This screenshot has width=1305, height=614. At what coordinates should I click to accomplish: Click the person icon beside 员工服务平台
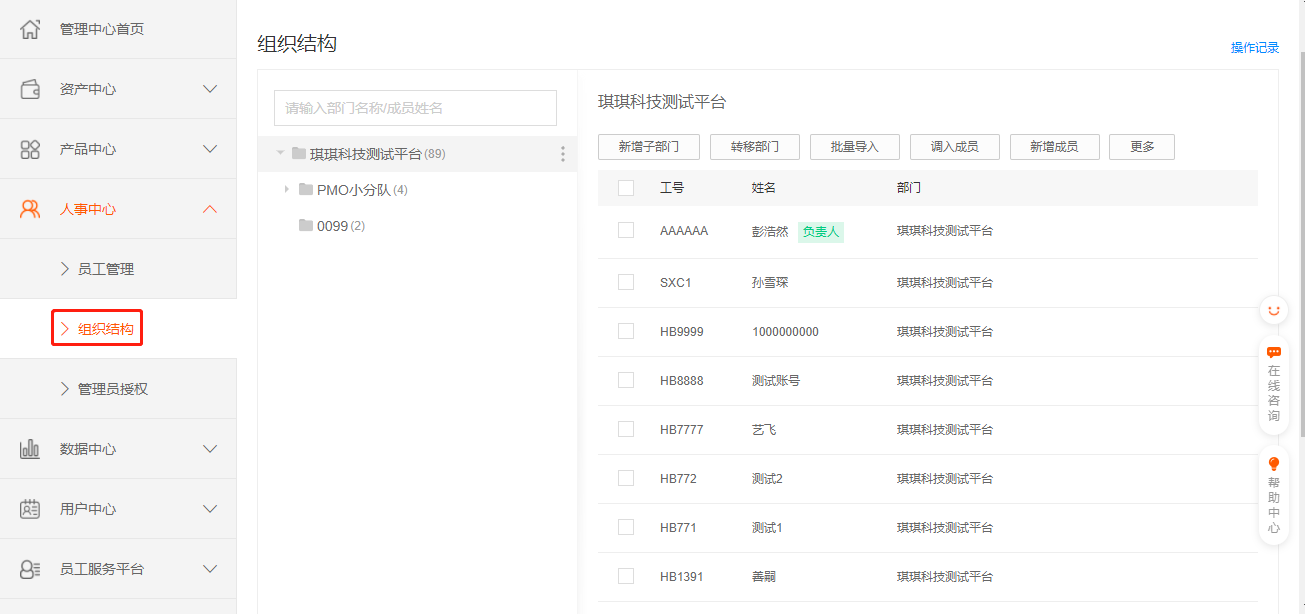tap(30, 569)
